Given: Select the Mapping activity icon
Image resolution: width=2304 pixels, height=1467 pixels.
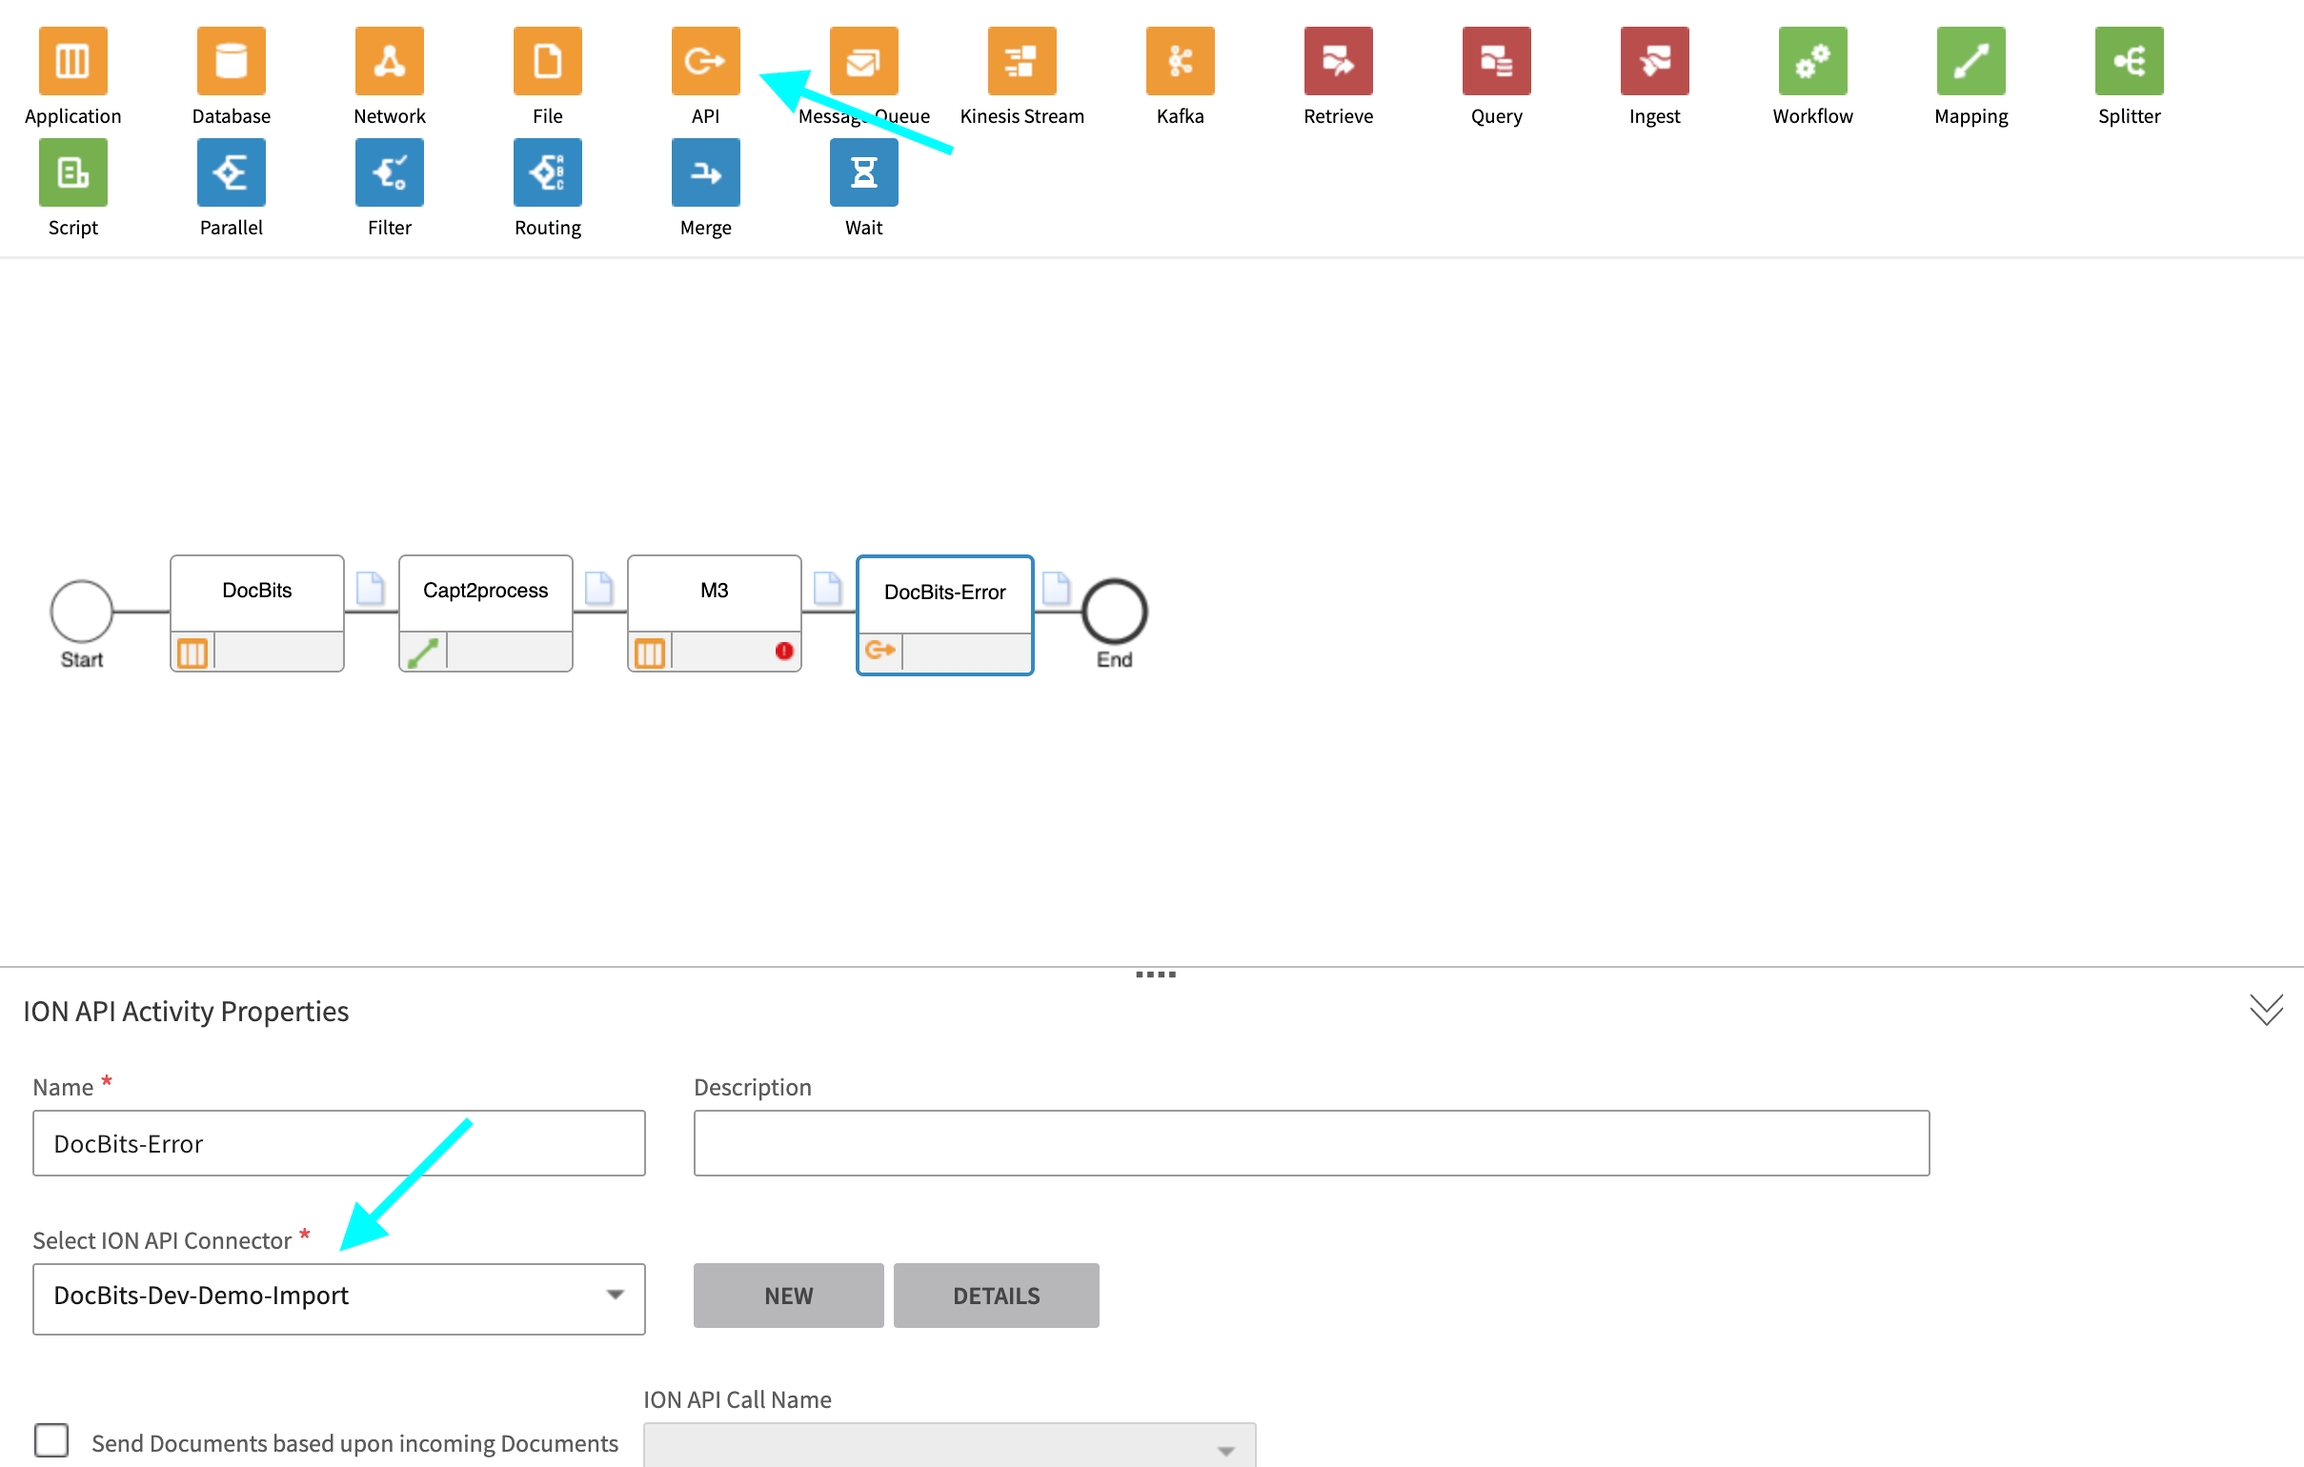Looking at the screenshot, I should pyautogui.click(x=1970, y=62).
